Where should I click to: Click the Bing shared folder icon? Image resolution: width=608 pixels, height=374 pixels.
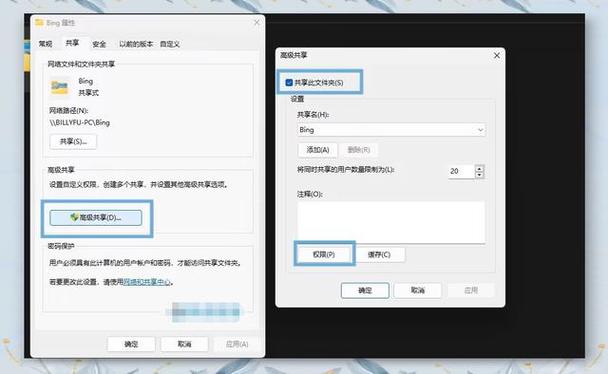point(60,87)
